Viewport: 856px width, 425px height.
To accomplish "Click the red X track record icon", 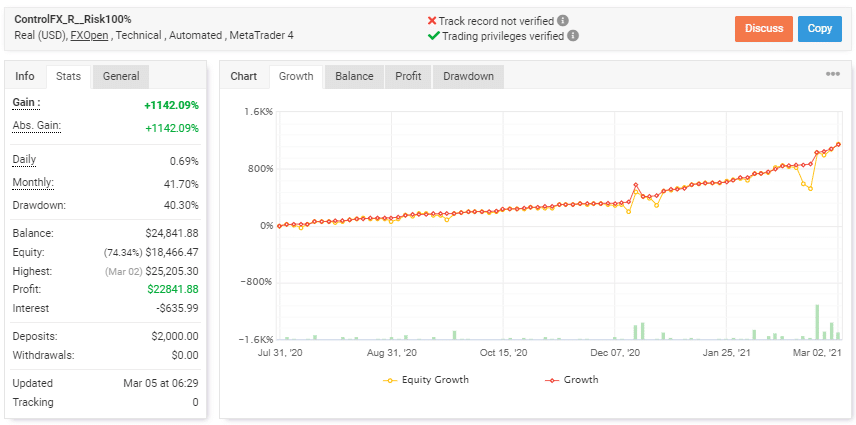I will (x=432, y=20).
